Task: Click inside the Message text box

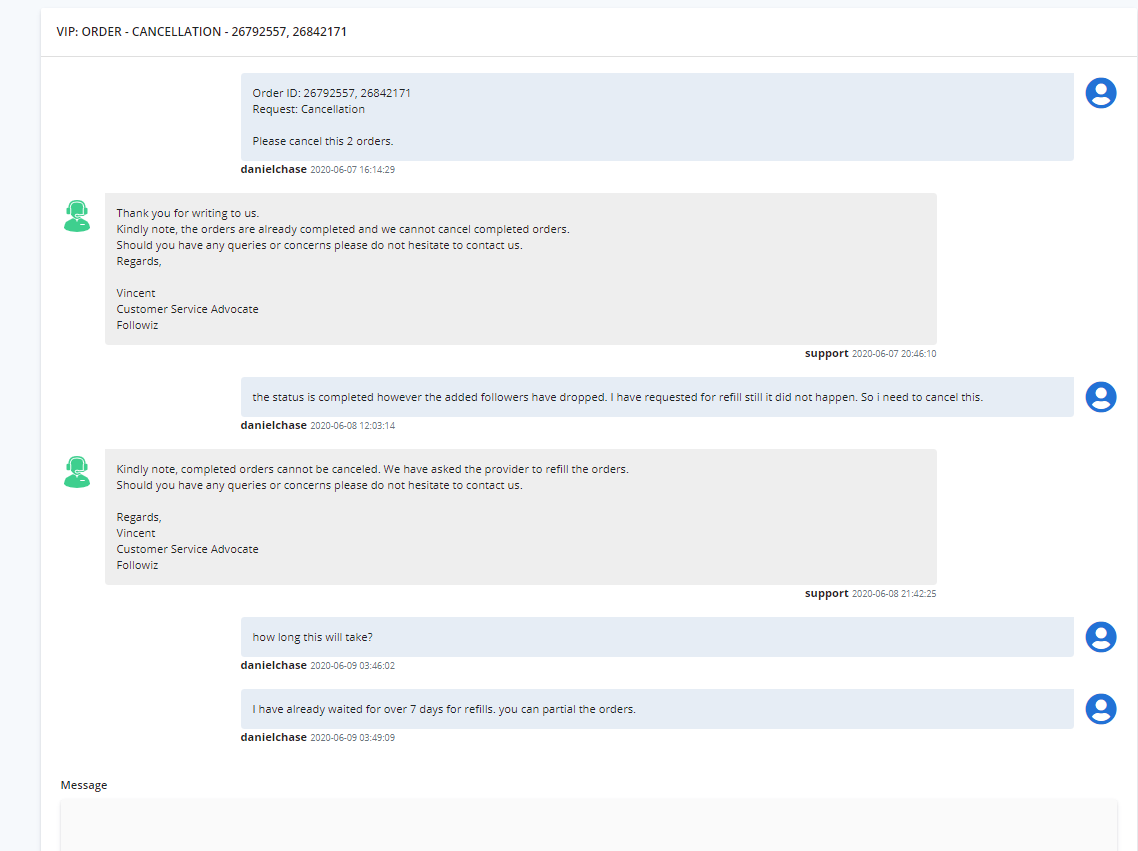Action: click(x=589, y=825)
